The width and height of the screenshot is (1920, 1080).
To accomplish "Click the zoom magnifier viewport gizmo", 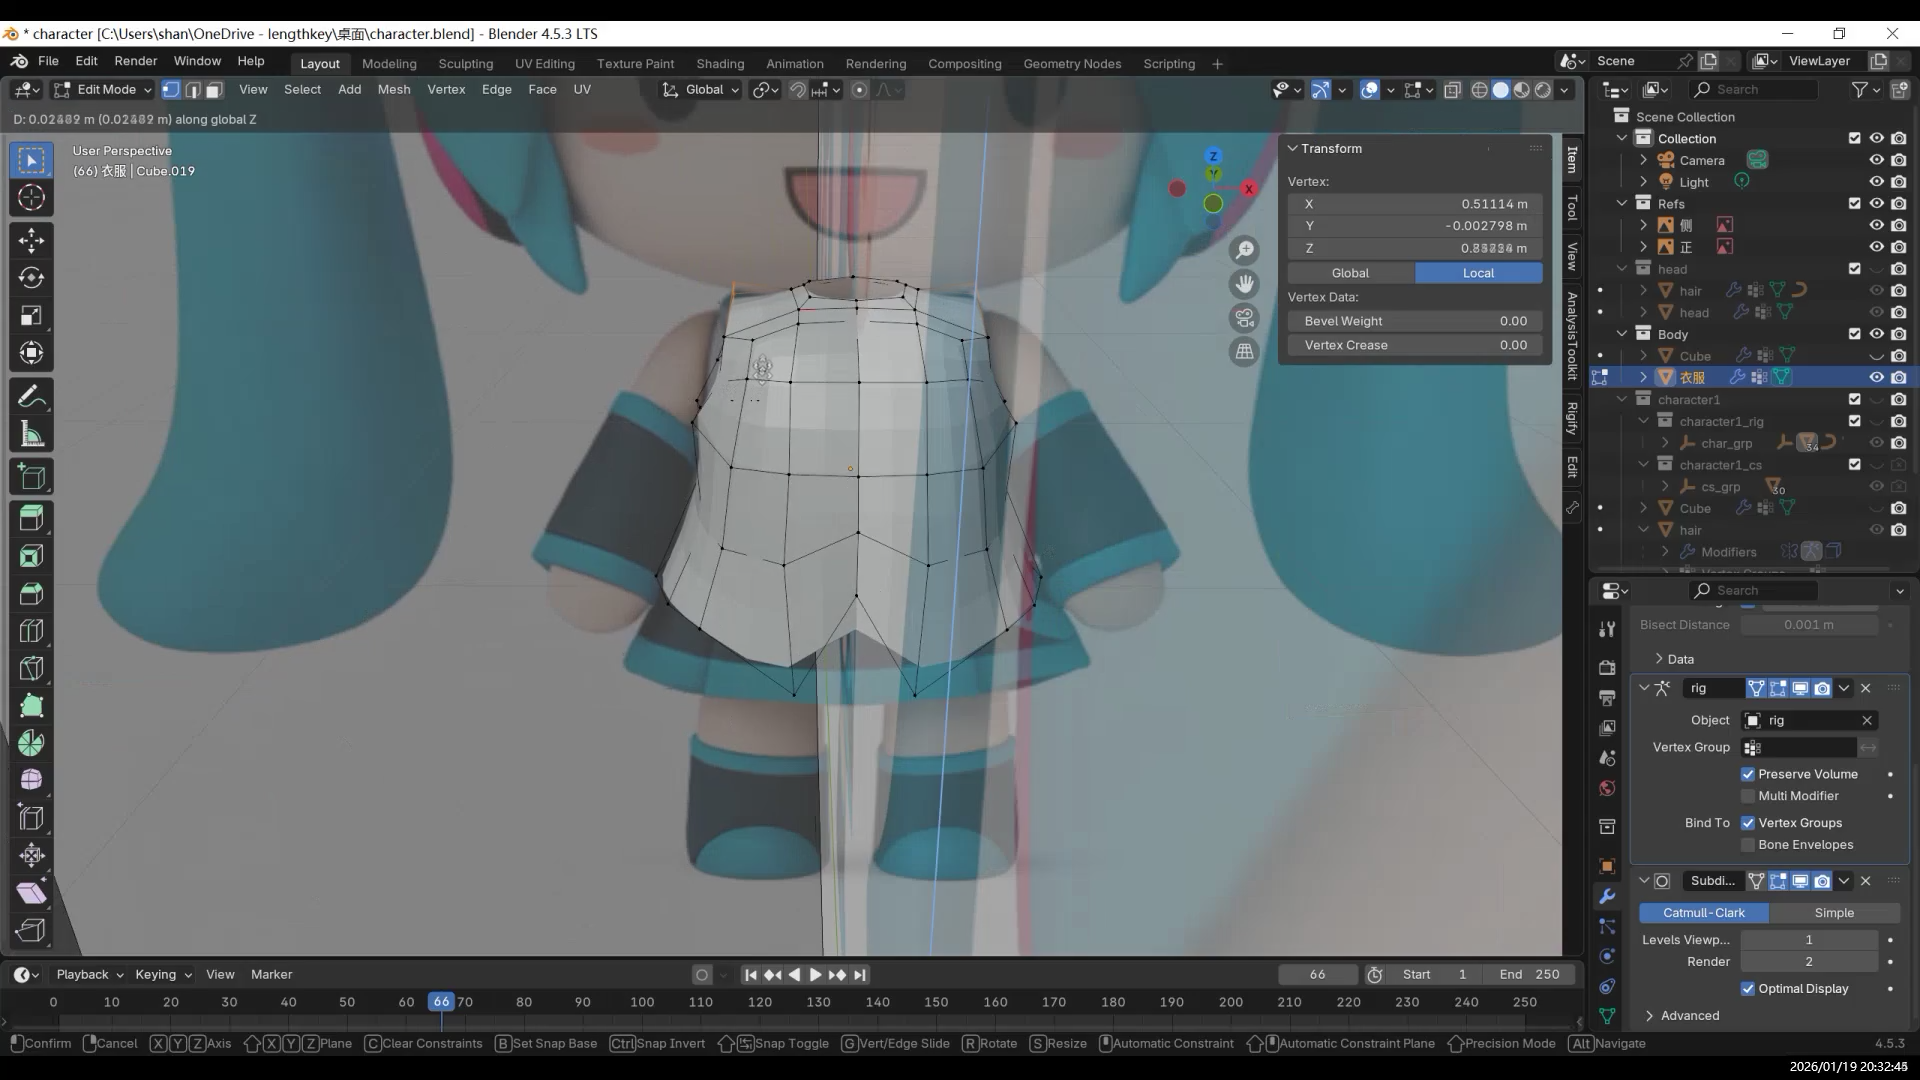I will point(1244,250).
